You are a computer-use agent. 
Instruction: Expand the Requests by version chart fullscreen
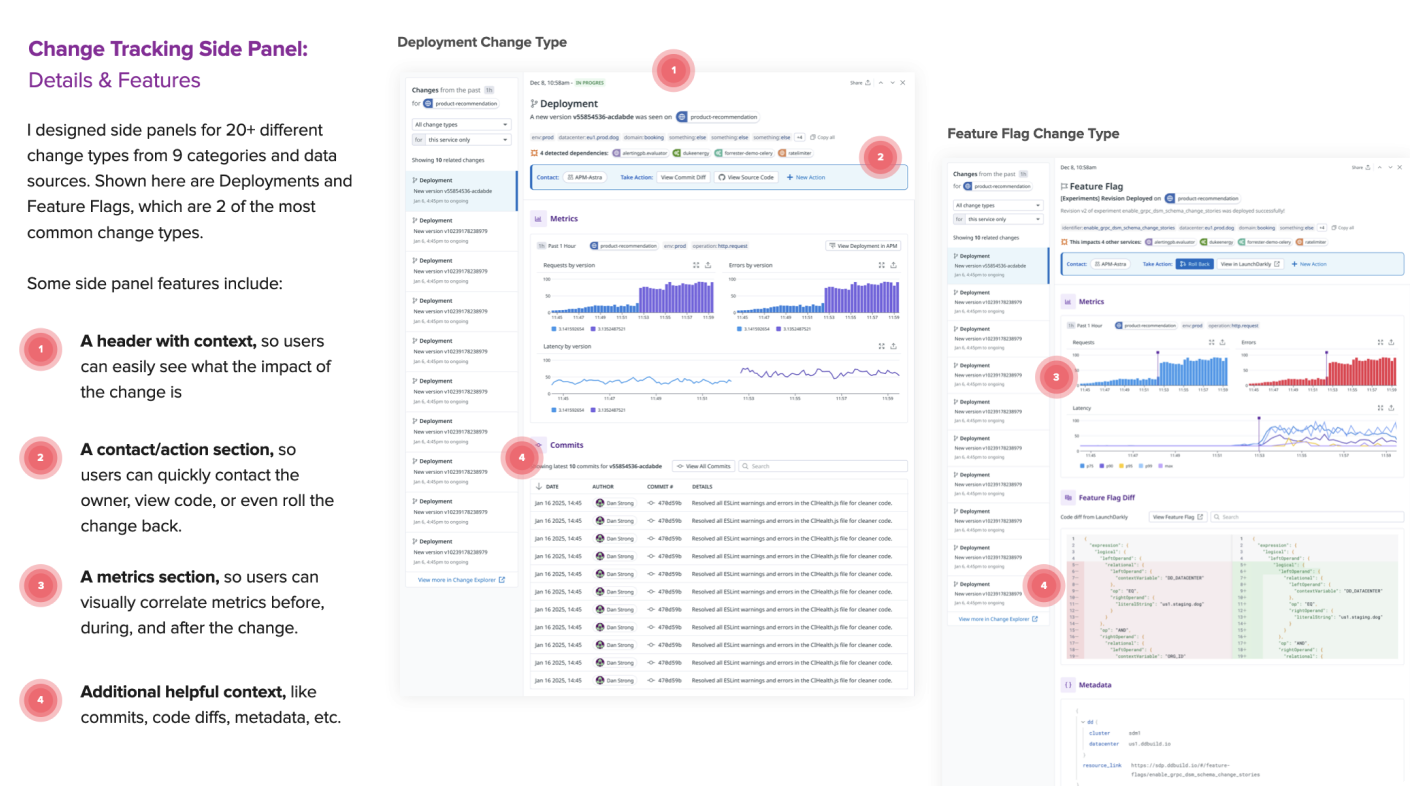click(696, 265)
